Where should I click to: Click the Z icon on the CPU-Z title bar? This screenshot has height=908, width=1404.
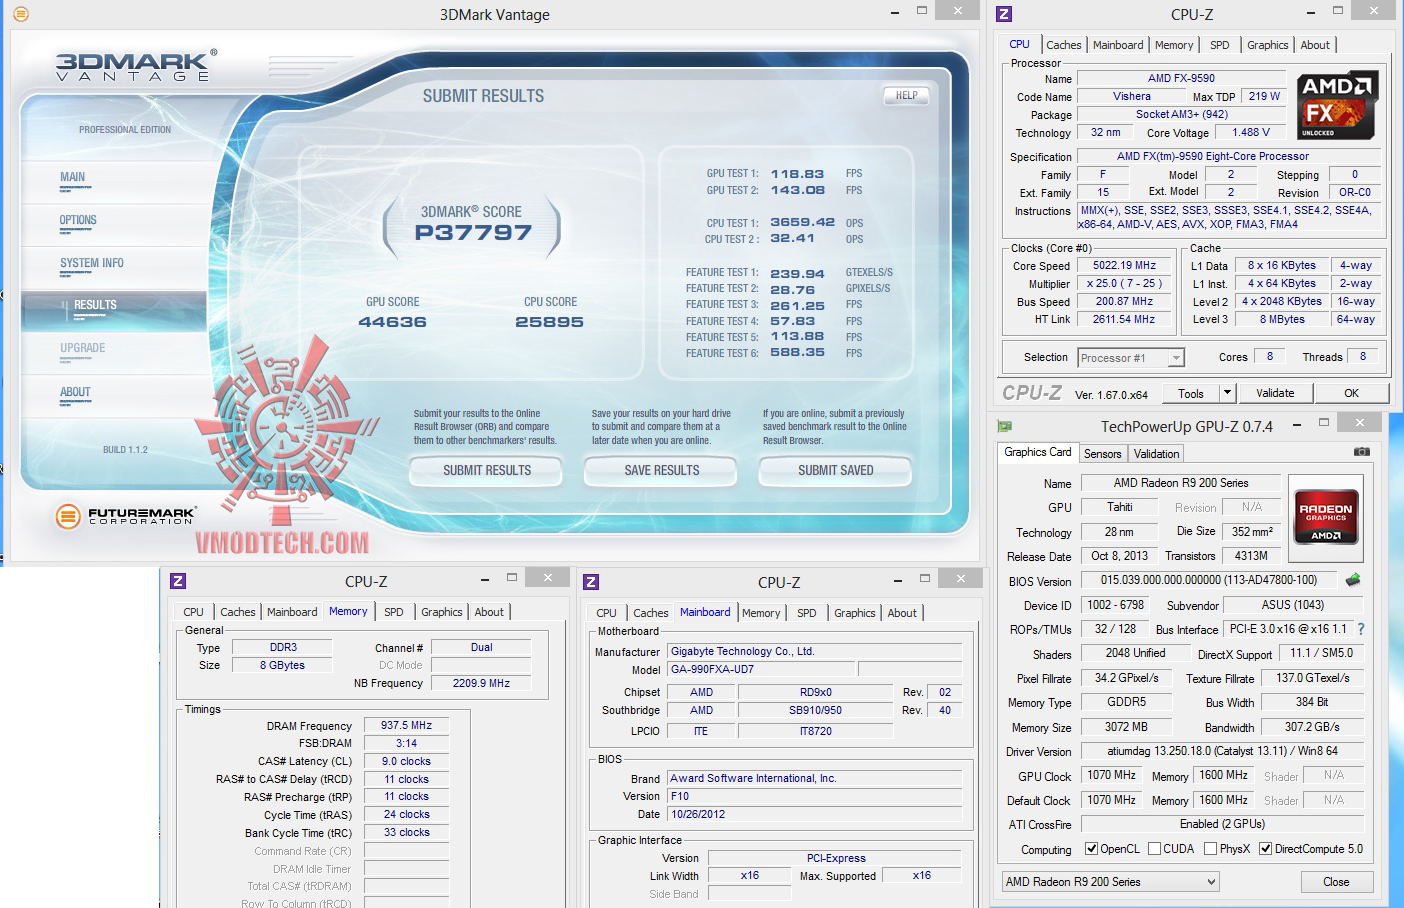(x=1006, y=13)
